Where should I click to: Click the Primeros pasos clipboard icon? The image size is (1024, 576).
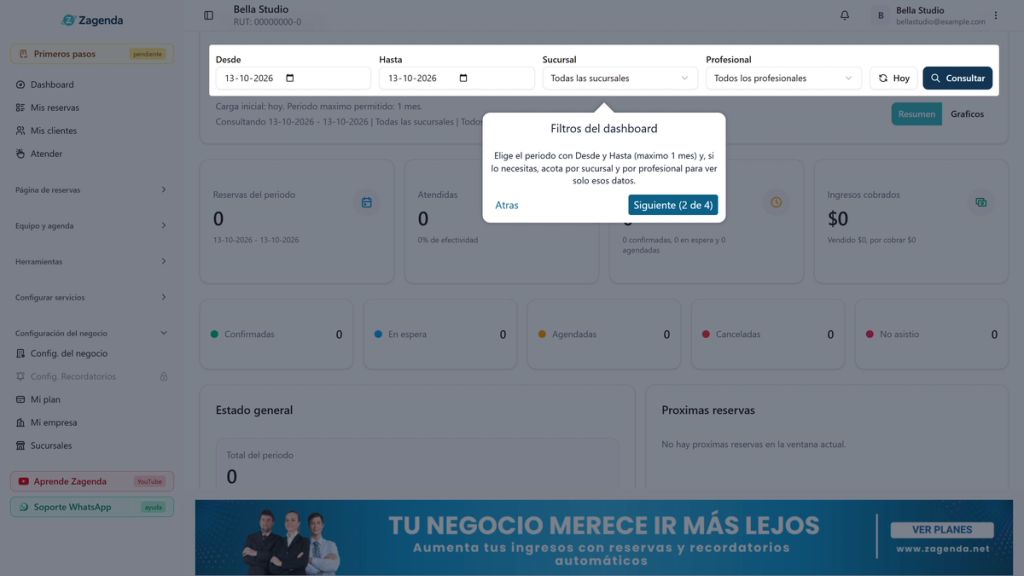coord(24,54)
